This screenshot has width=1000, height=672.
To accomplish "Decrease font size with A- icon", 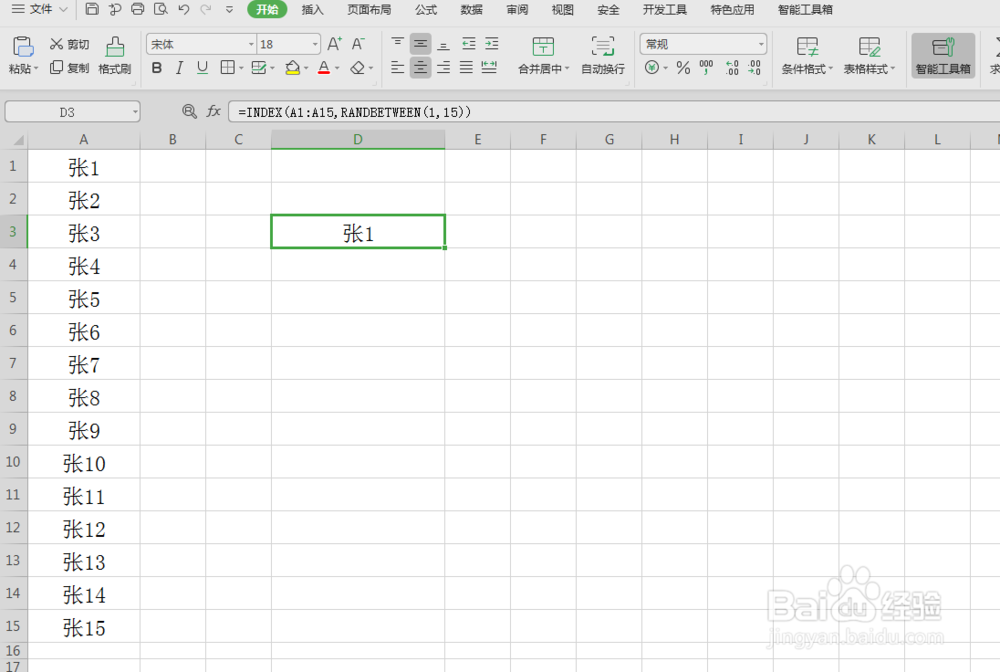I will coord(358,44).
